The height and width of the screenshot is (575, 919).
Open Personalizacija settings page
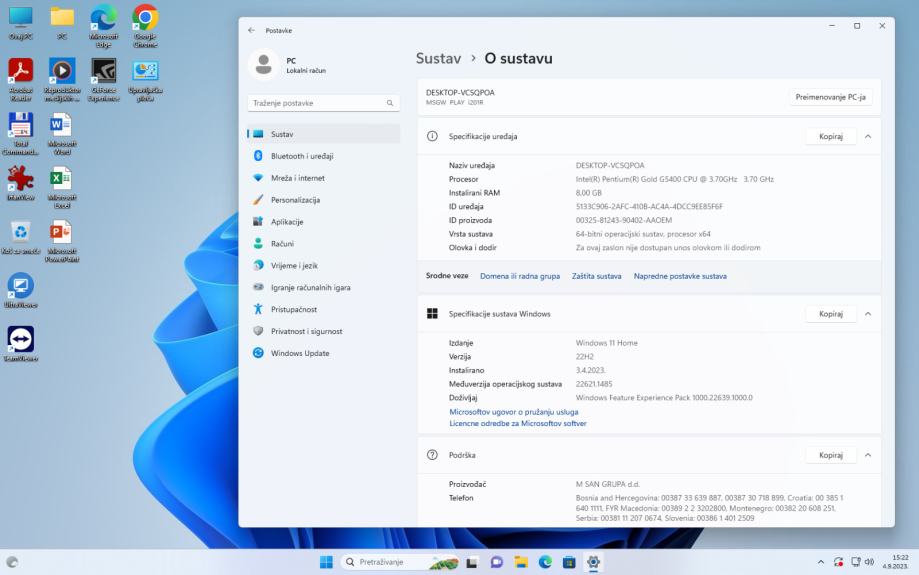point(295,200)
